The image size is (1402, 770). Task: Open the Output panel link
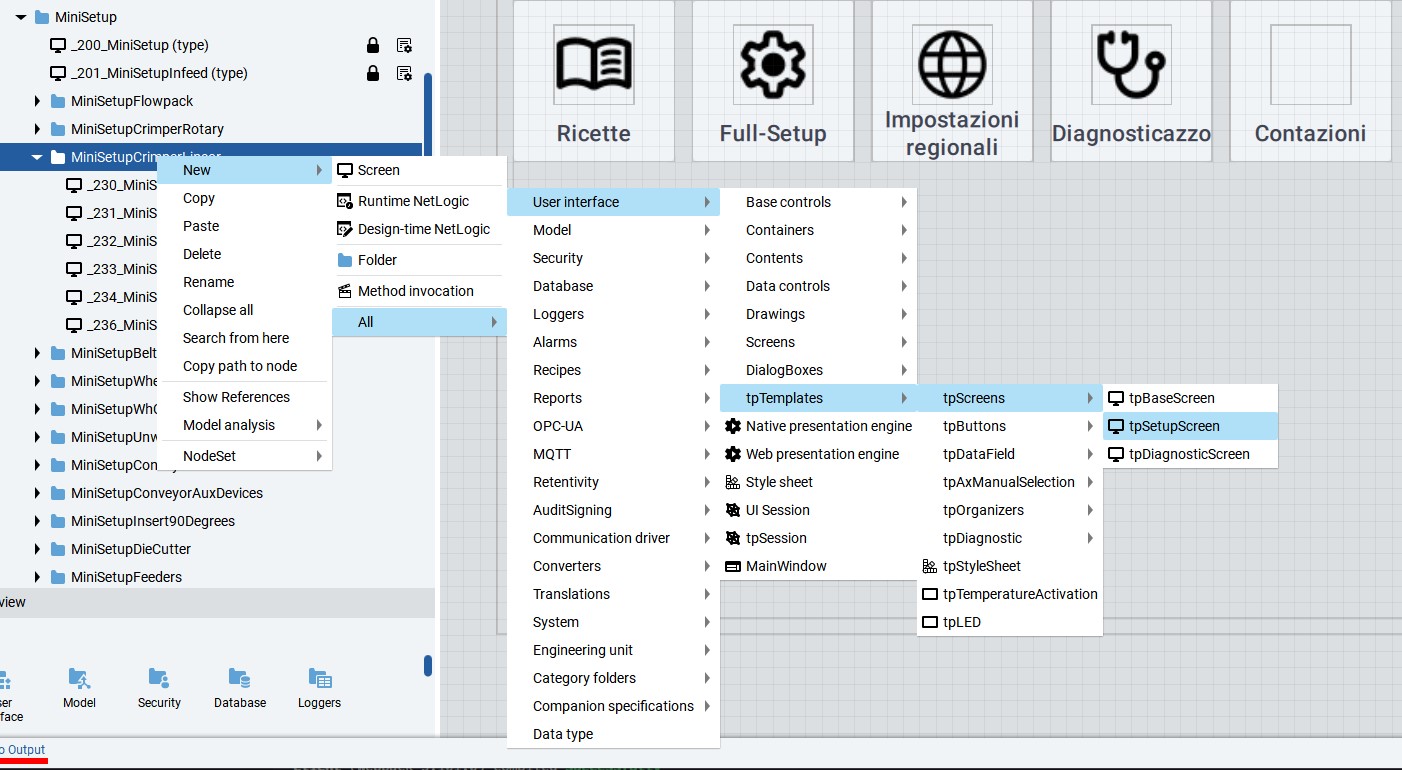coord(22,750)
